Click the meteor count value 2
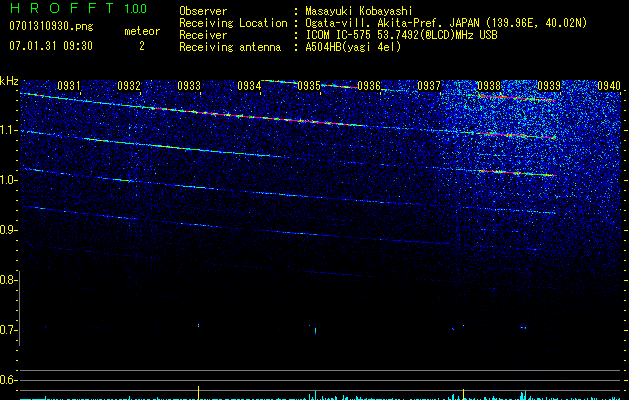 [142, 46]
